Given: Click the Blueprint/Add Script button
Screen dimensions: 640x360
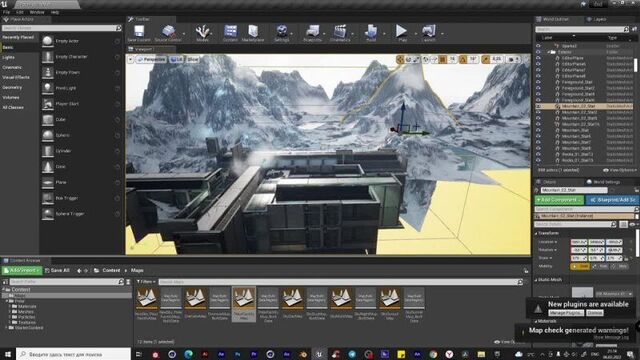Looking at the screenshot, I should point(612,200).
